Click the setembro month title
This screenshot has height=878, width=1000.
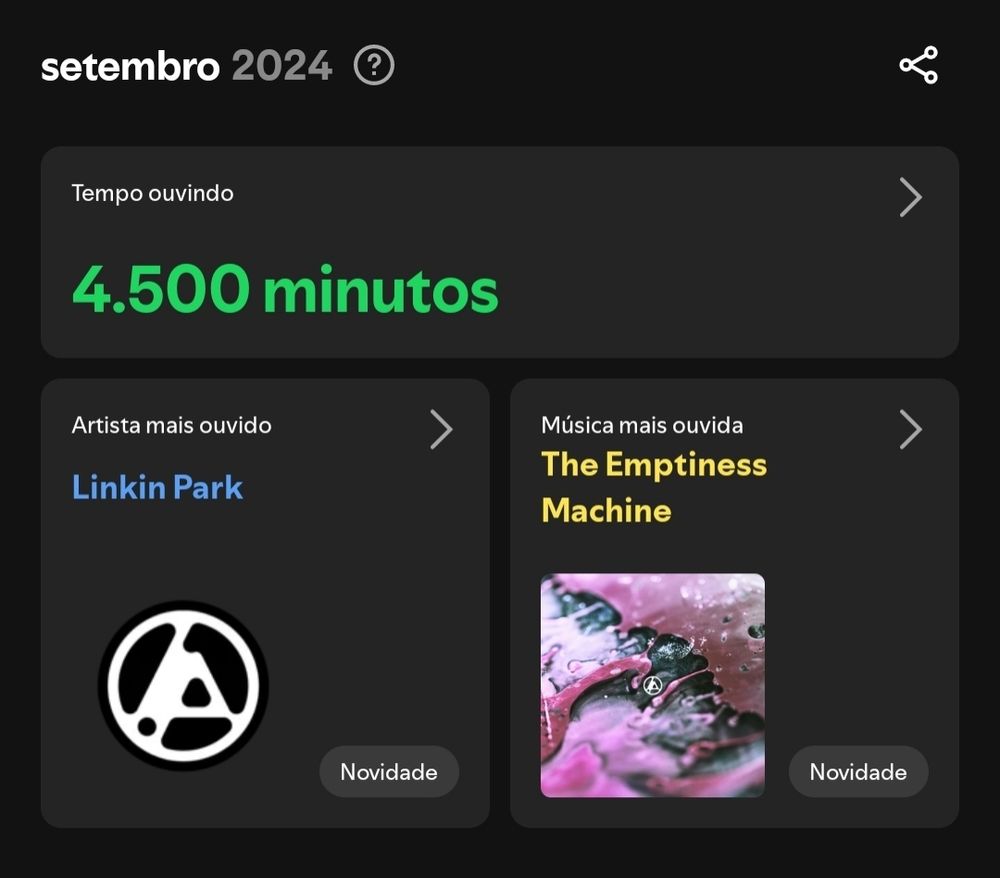click(x=131, y=66)
